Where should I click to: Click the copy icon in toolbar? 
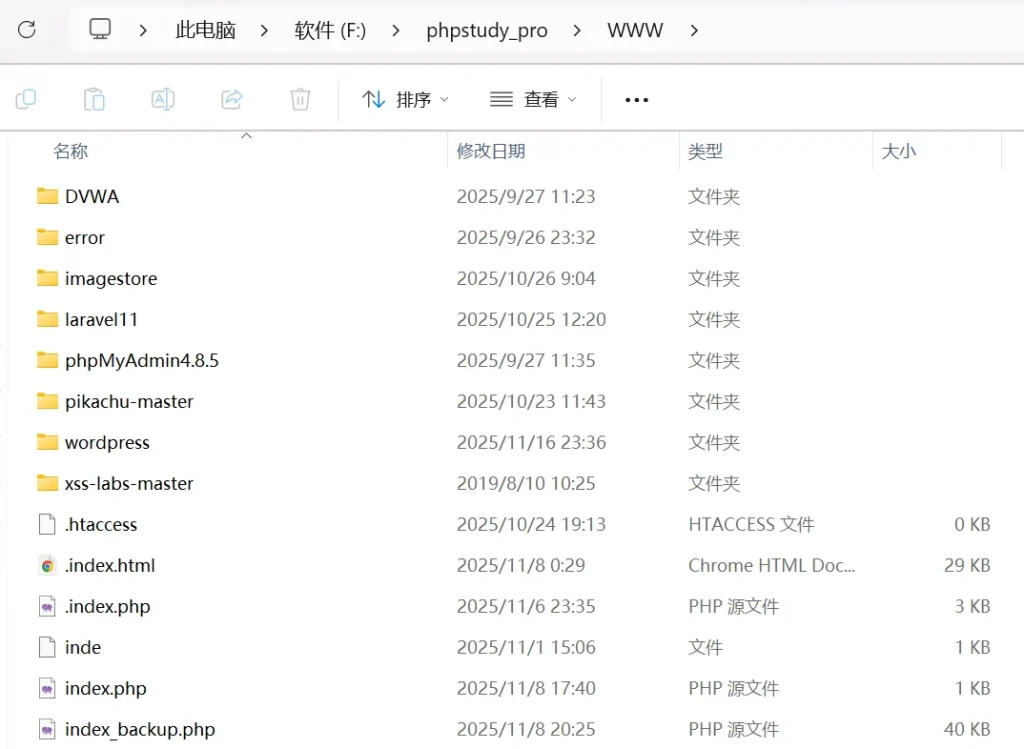(x=26, y=99)
